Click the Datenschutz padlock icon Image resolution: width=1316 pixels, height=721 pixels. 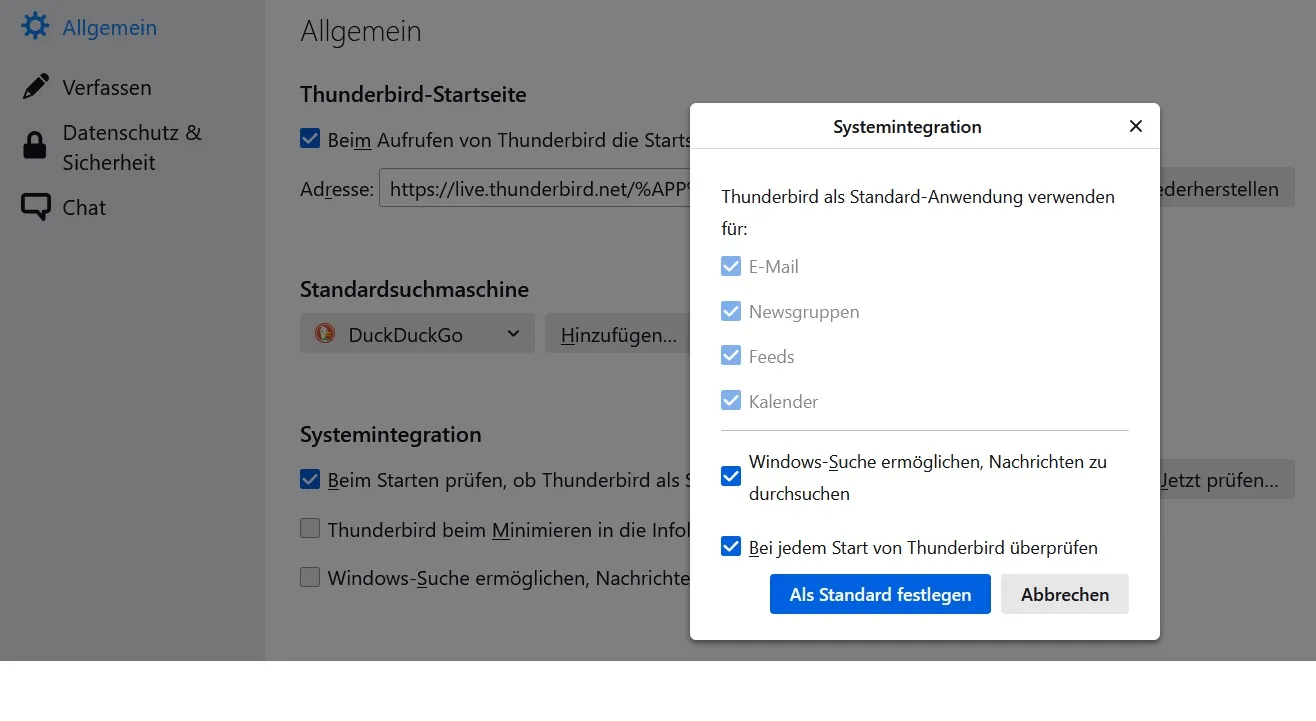[35, 146]
